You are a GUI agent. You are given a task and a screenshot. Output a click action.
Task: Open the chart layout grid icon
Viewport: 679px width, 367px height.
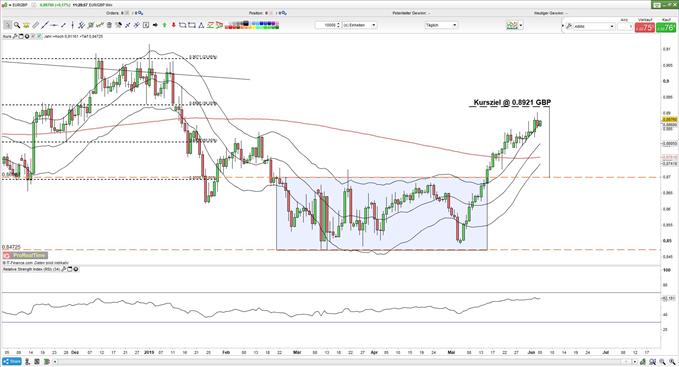pyautogui.click(x=512, y=25)
